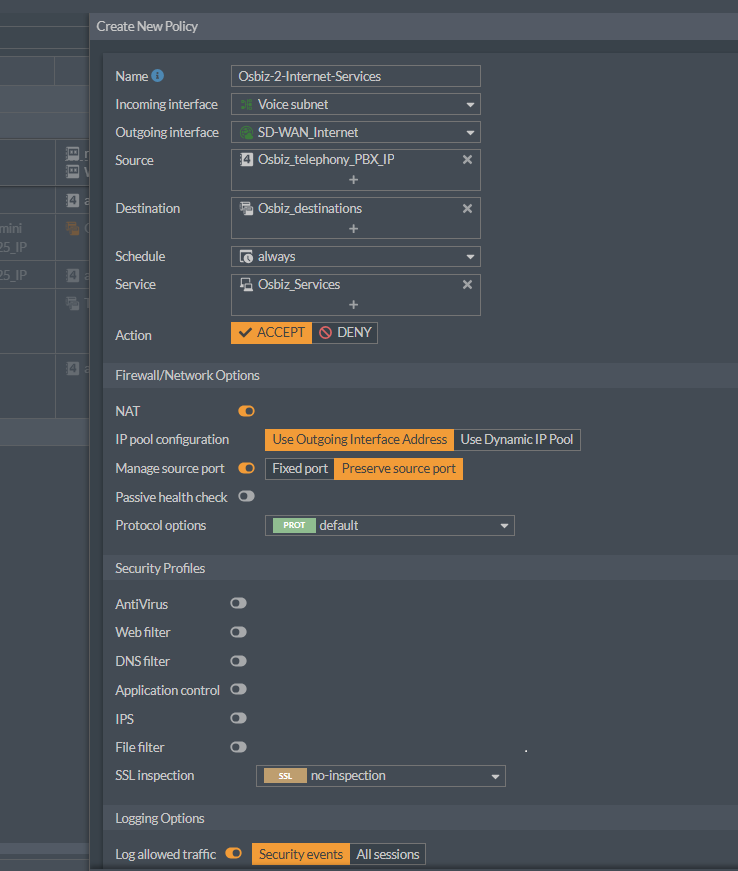This screenshot has width=738, height=871.
Task: Open the Incoming interface dropdown
Action: pos(355,104)
